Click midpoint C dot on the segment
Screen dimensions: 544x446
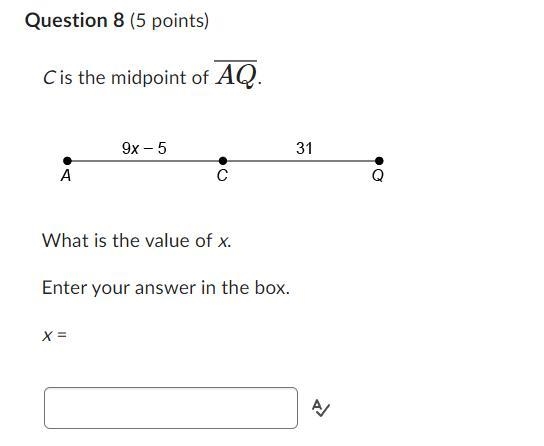click(x=223, y=161)
